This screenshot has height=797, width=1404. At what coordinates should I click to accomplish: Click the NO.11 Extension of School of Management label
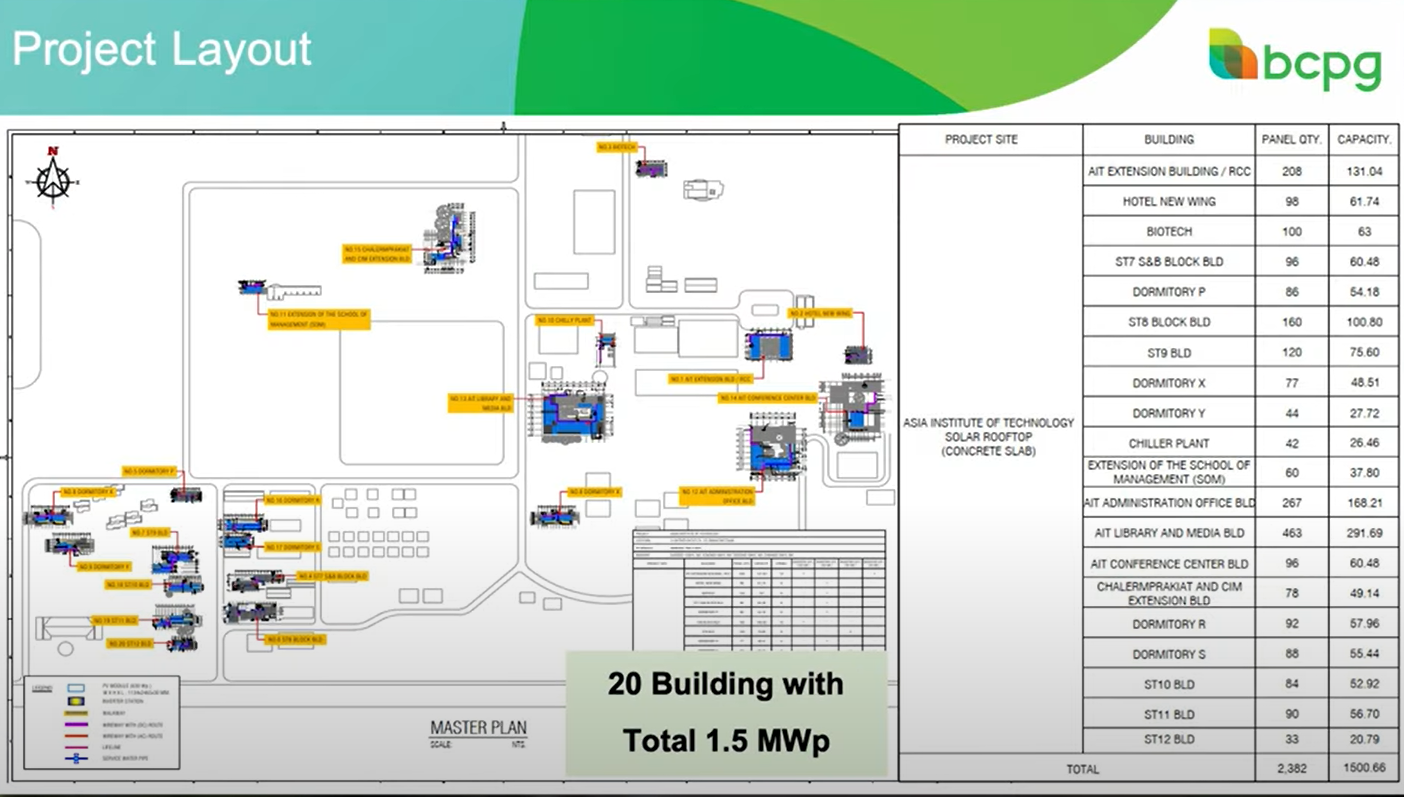click(x=319, y=319)
